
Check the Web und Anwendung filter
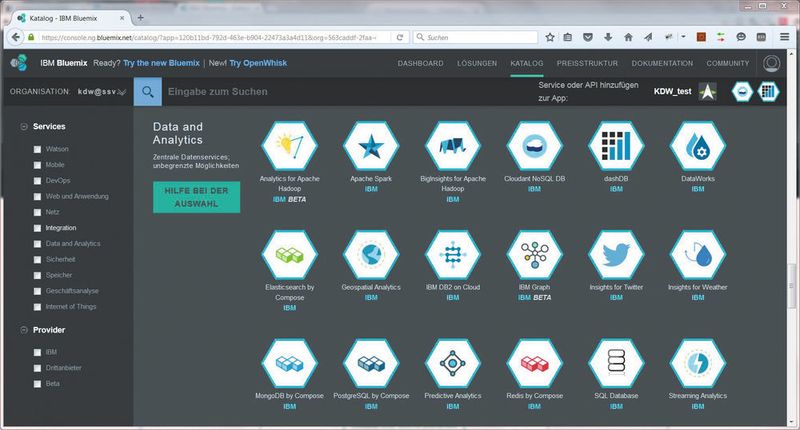(37, 197)
